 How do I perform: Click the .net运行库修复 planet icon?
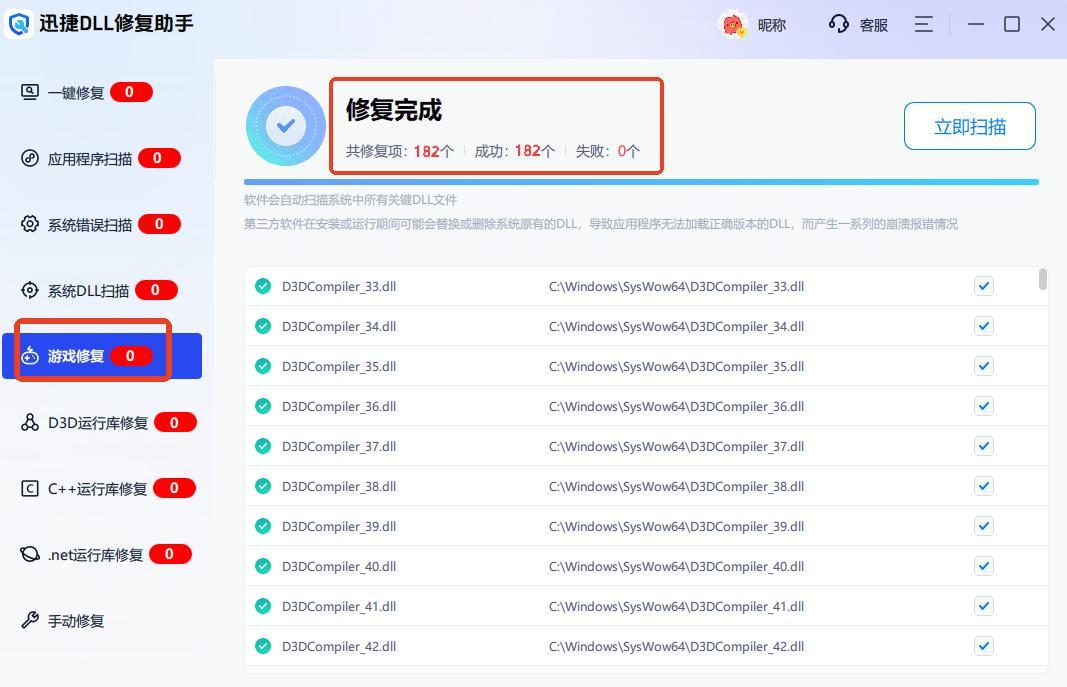pos(30,554)
